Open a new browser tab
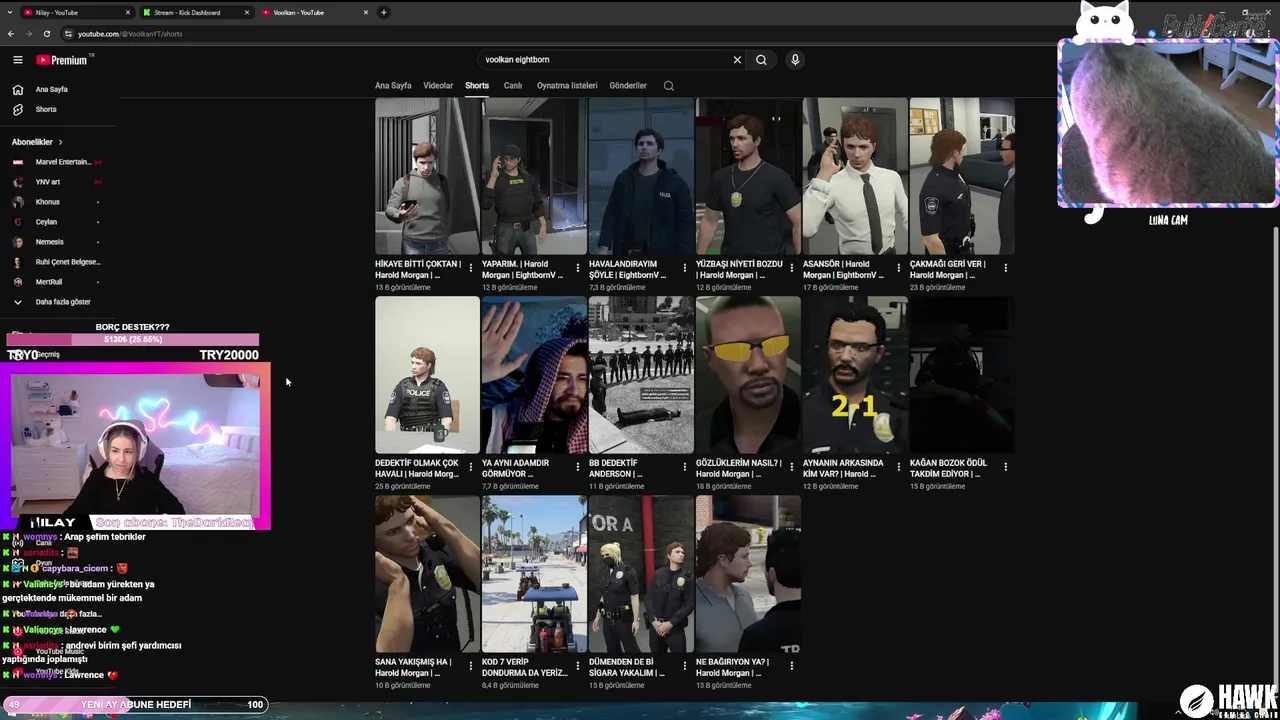Screen dimensions: 1280x720 [384, 13]
